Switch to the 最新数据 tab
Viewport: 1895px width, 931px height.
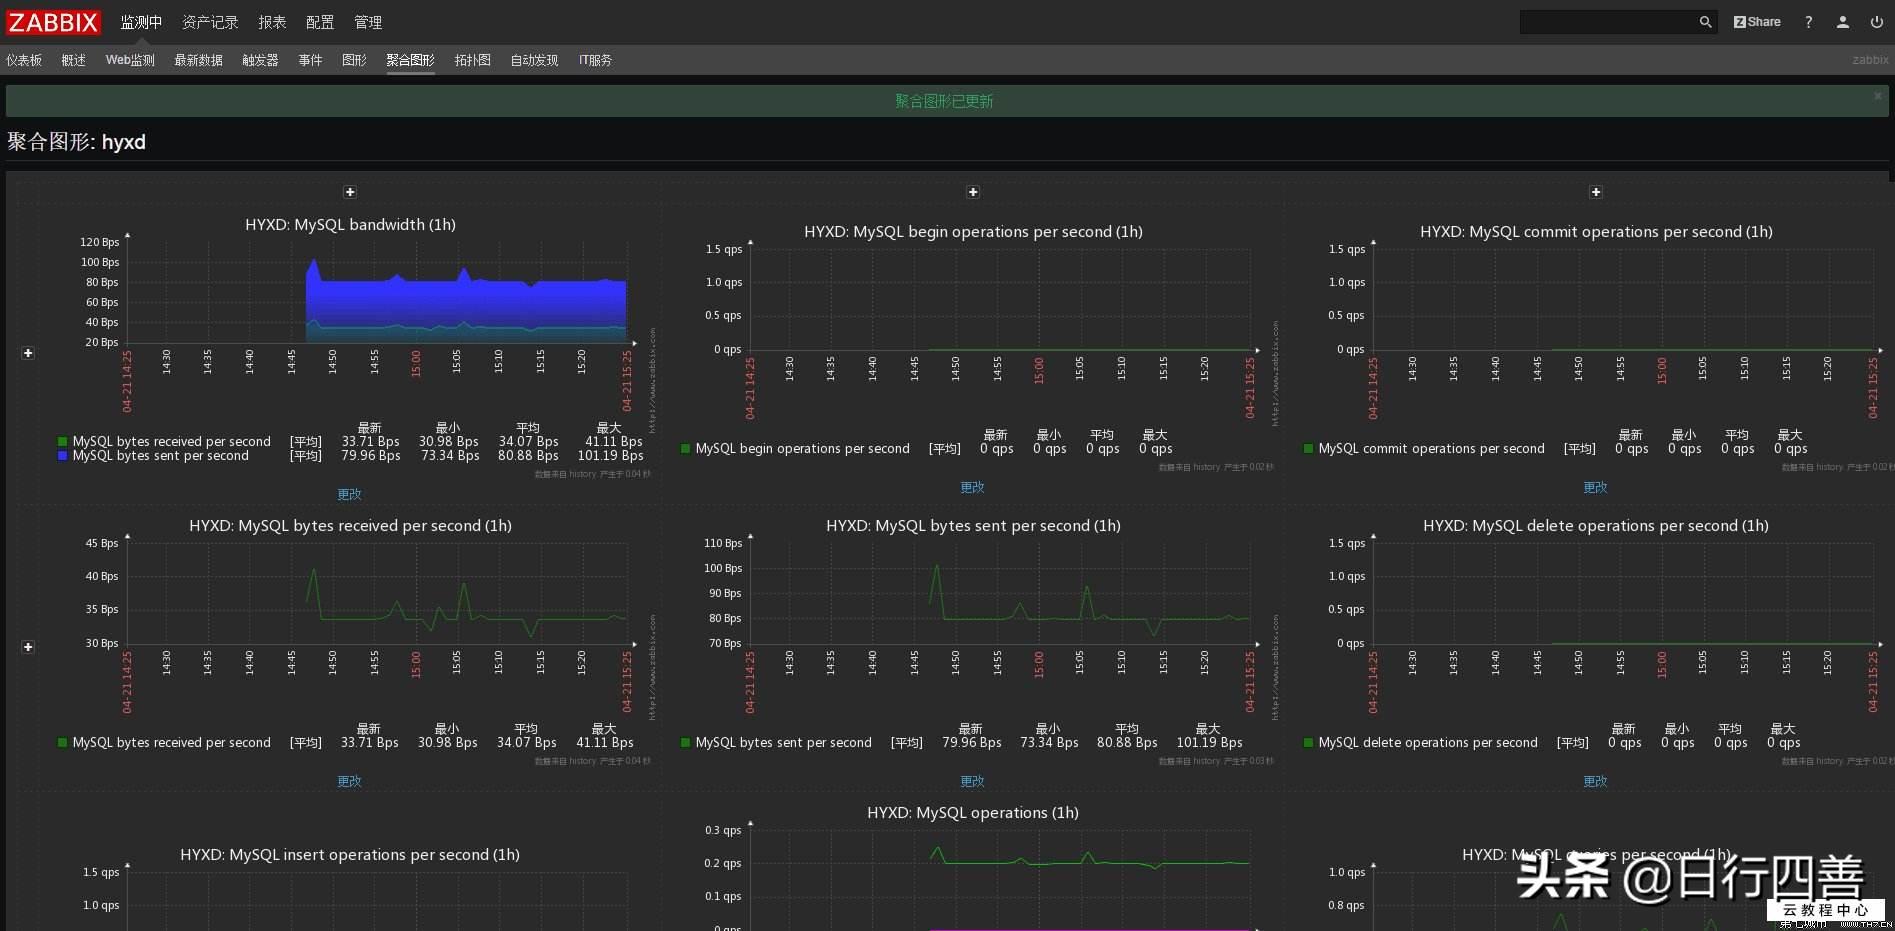(198, 60)
